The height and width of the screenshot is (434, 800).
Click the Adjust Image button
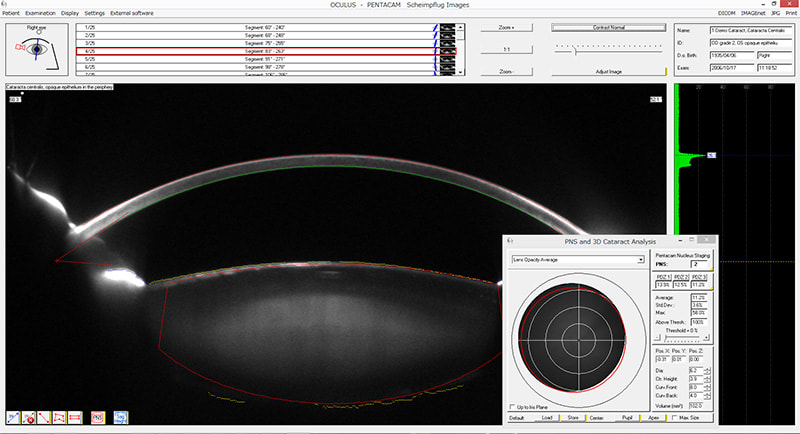pyautogui.click(x=608, y=72)
